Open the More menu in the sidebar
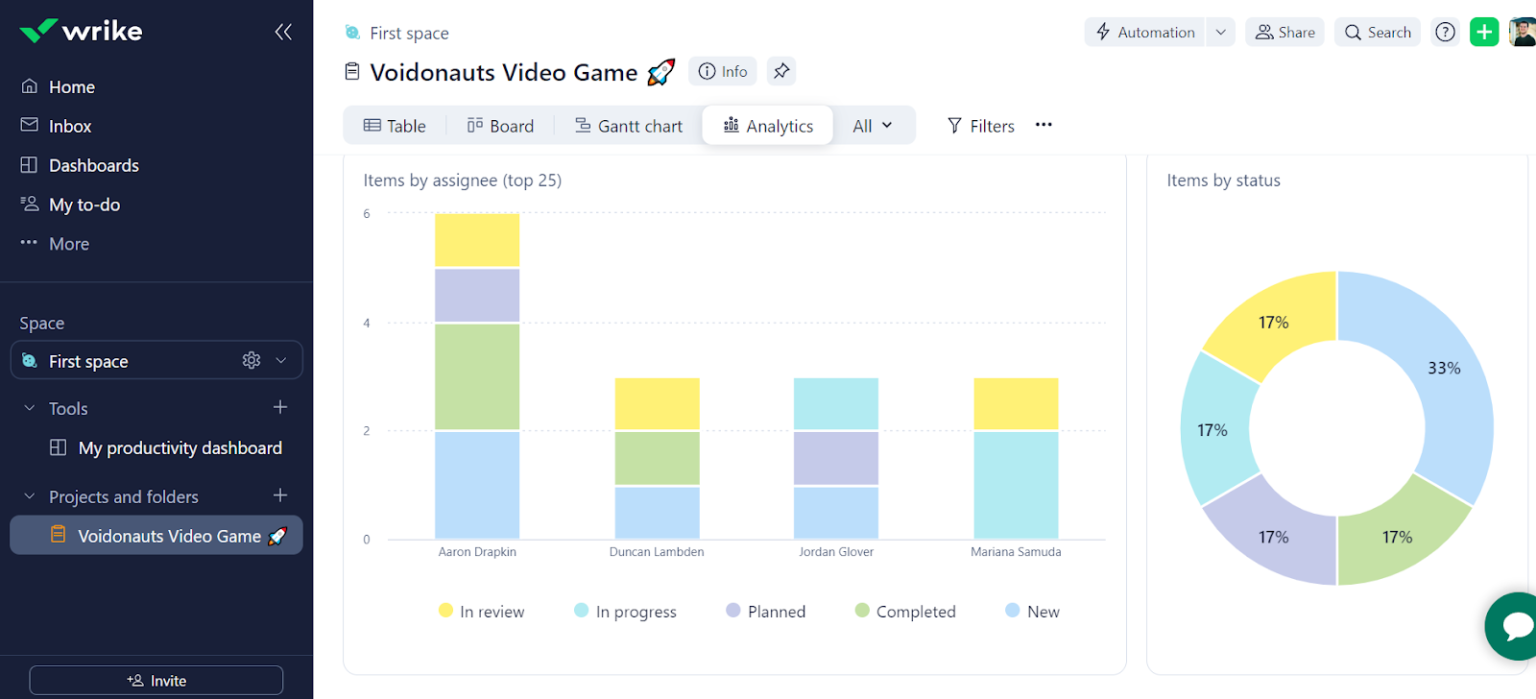1536x699 pixels. click(68, 243)
